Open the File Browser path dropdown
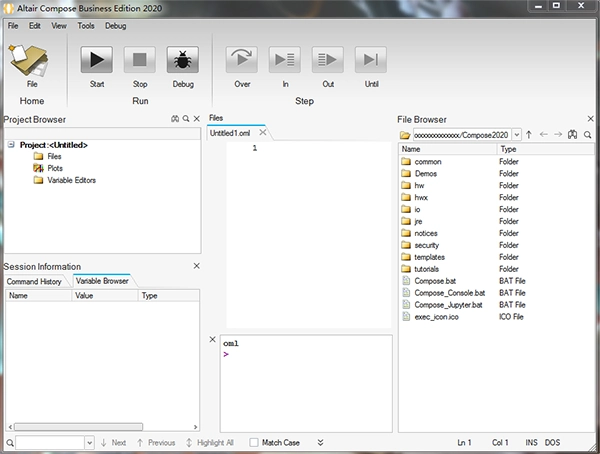600x454 pixels. 516,135
